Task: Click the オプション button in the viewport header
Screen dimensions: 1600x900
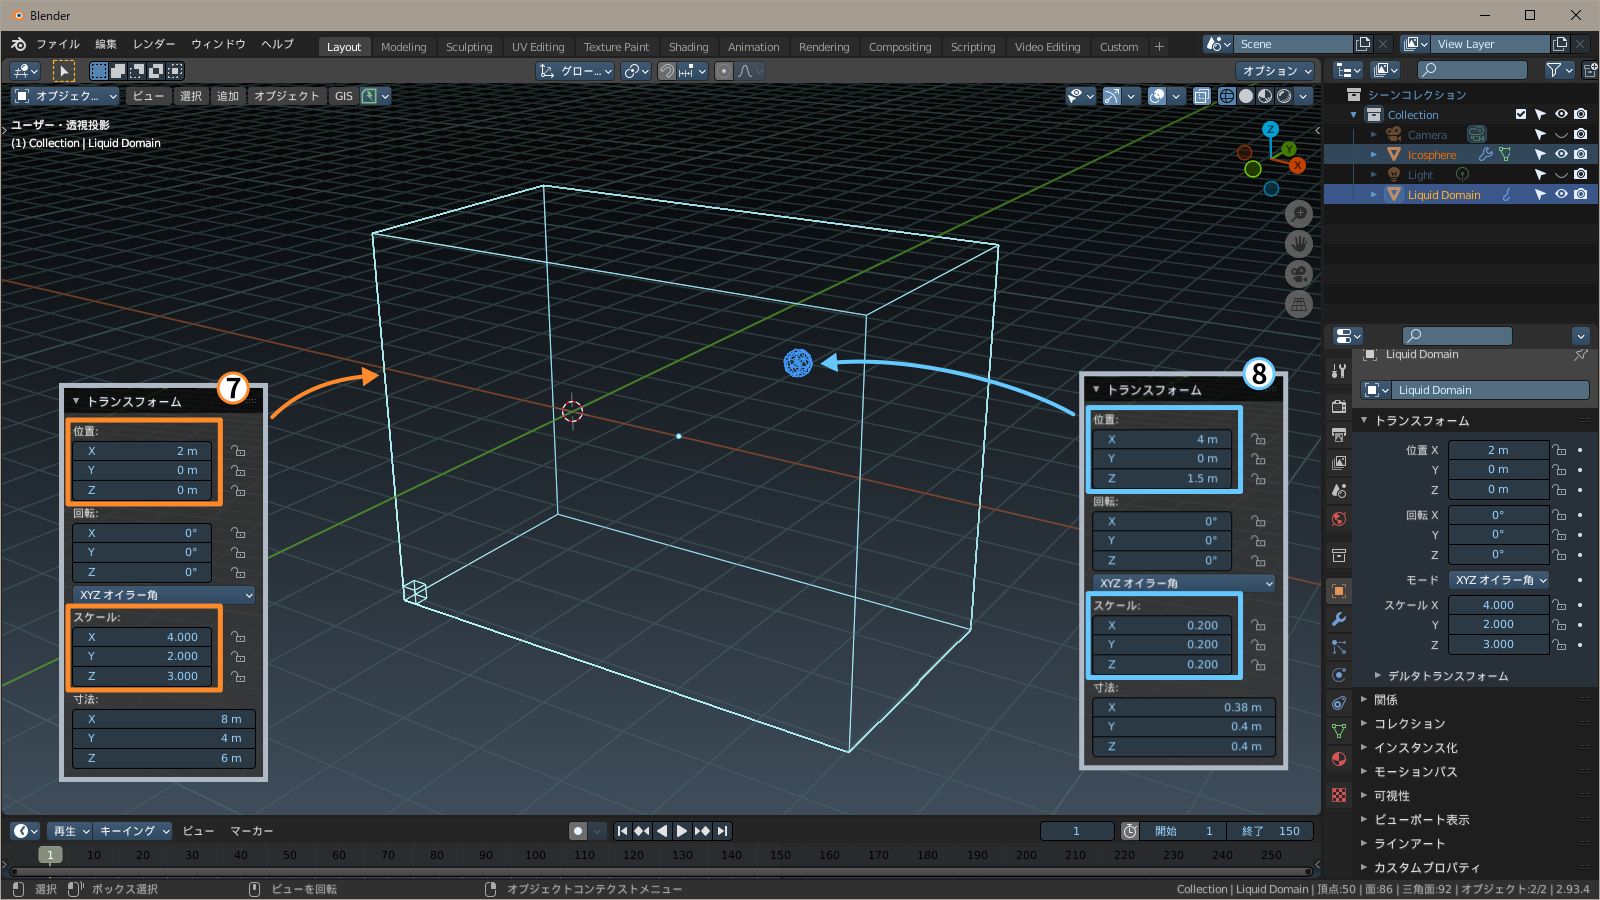Action: 1277,71
